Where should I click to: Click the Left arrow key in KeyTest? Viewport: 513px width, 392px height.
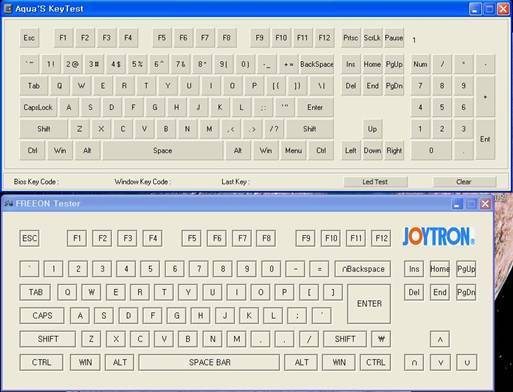pos(351,151)
